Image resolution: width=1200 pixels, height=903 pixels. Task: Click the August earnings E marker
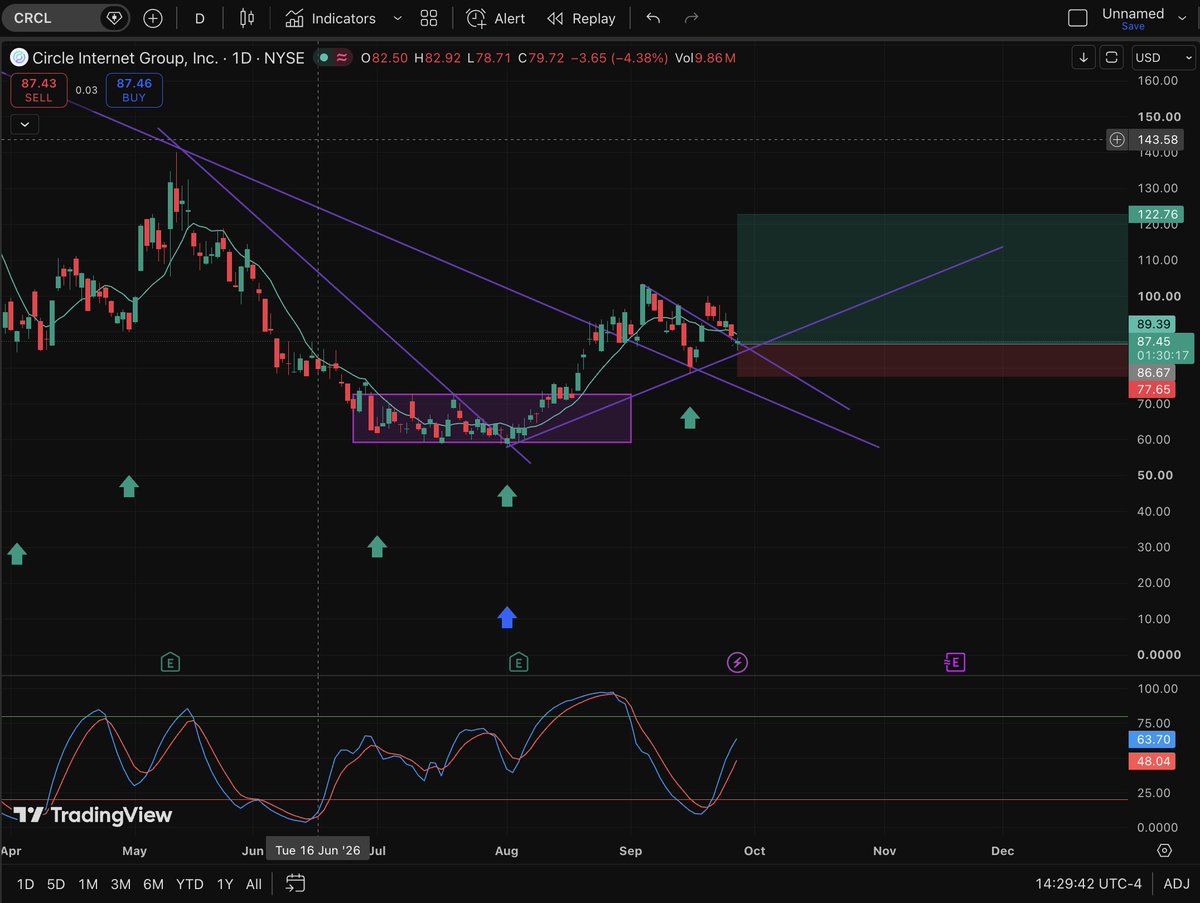pyautogui.click(x=518, y=662)
